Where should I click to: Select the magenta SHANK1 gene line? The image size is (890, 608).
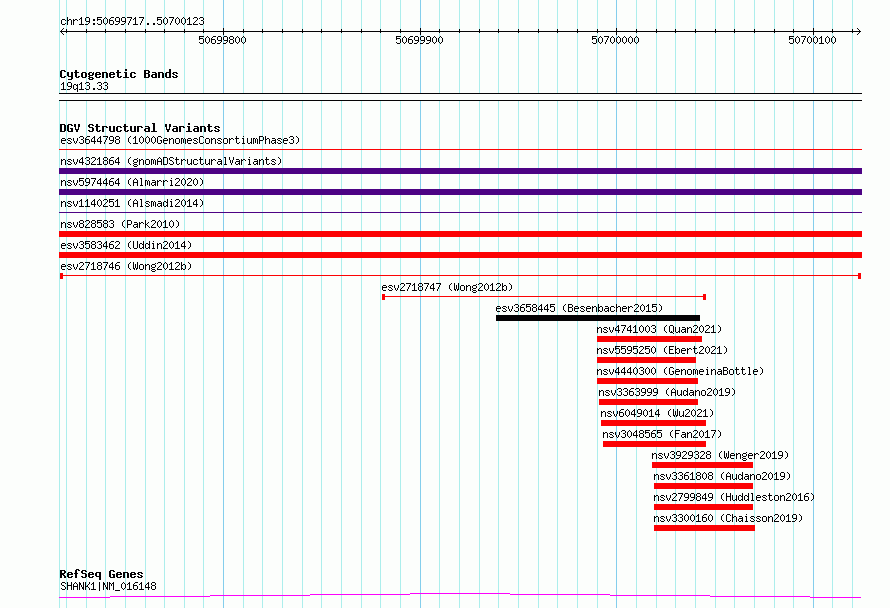pyautogui.click(x=460, y=596)
